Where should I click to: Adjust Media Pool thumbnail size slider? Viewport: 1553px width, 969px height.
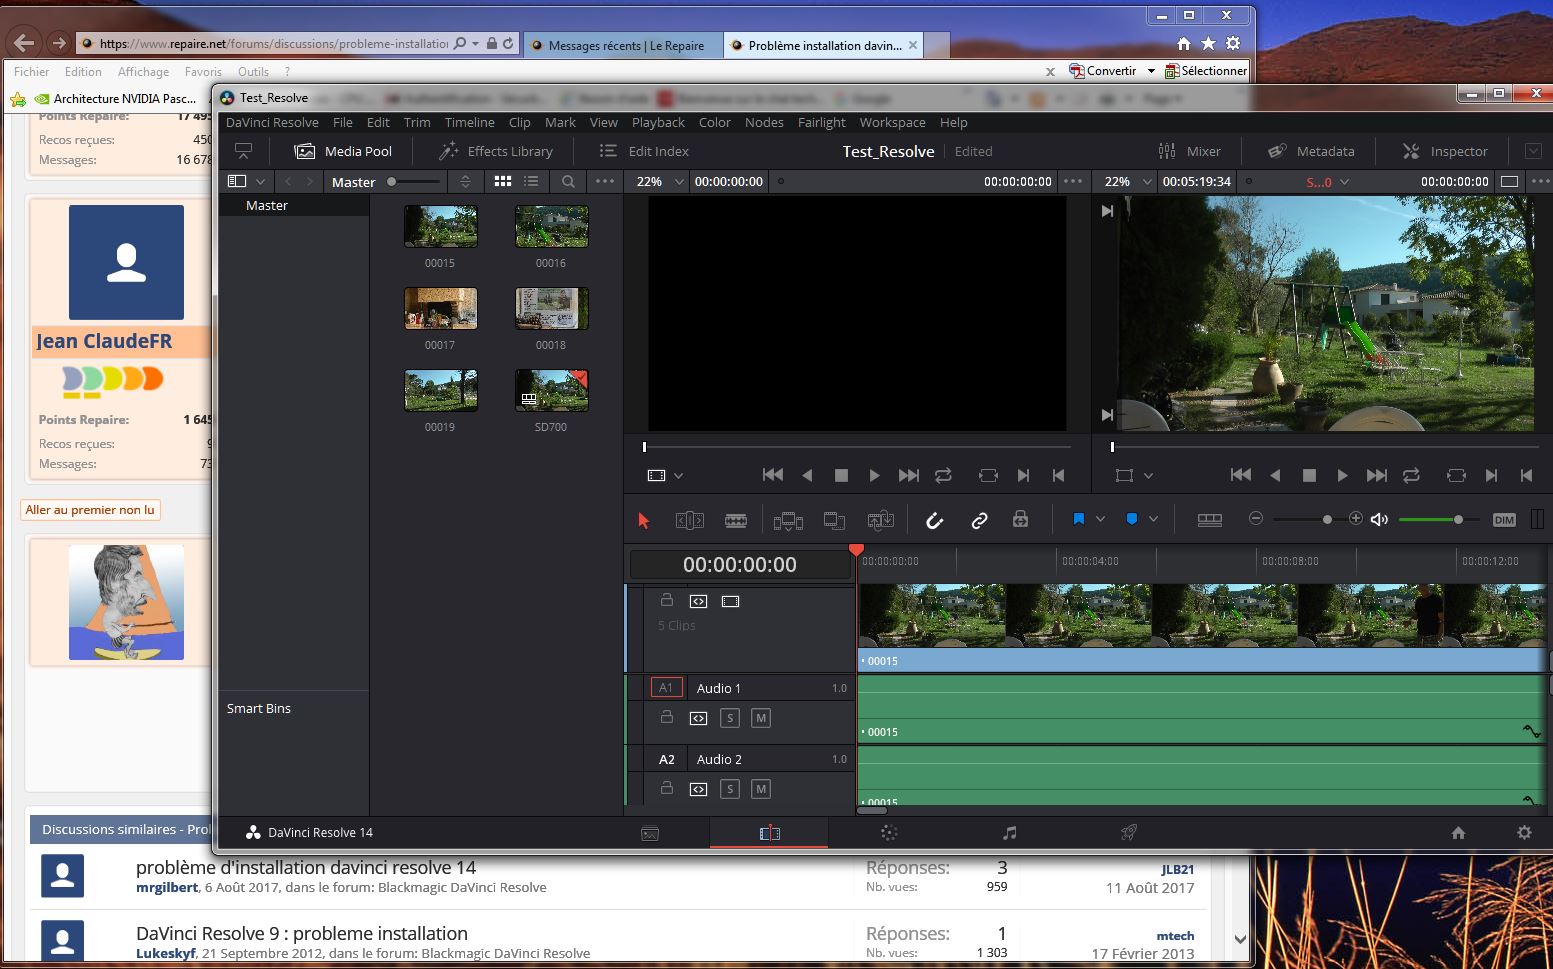pos(414,181)
